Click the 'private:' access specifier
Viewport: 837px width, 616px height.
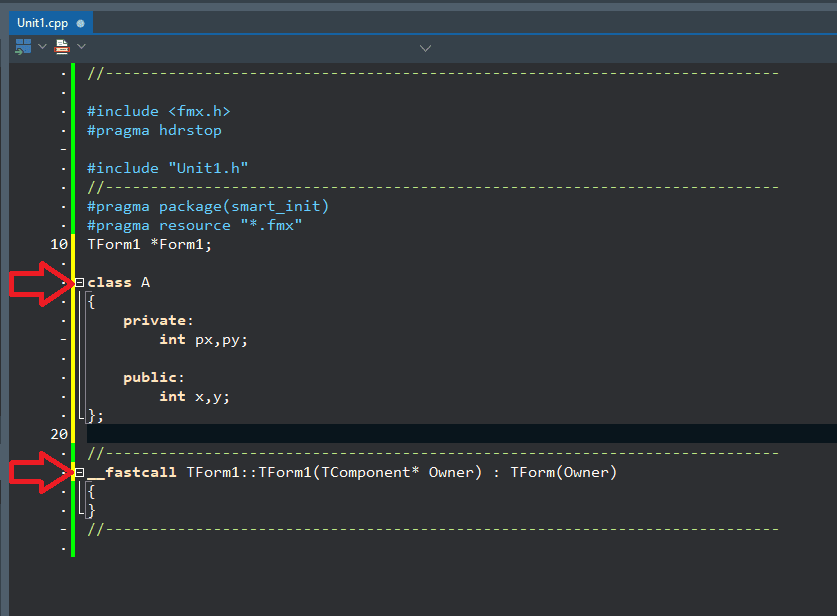(158, 321)
